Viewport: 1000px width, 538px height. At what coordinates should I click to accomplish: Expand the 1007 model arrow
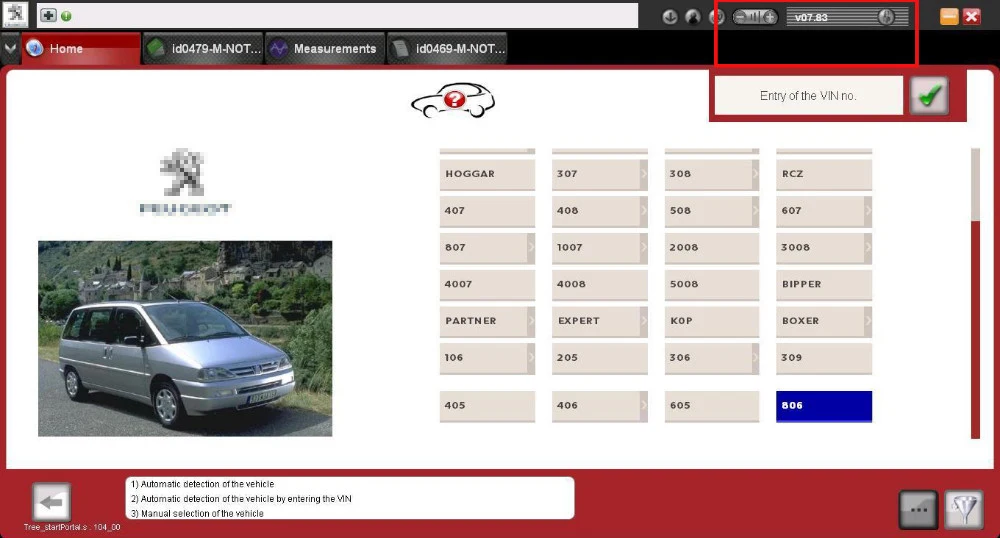point(643,248)
